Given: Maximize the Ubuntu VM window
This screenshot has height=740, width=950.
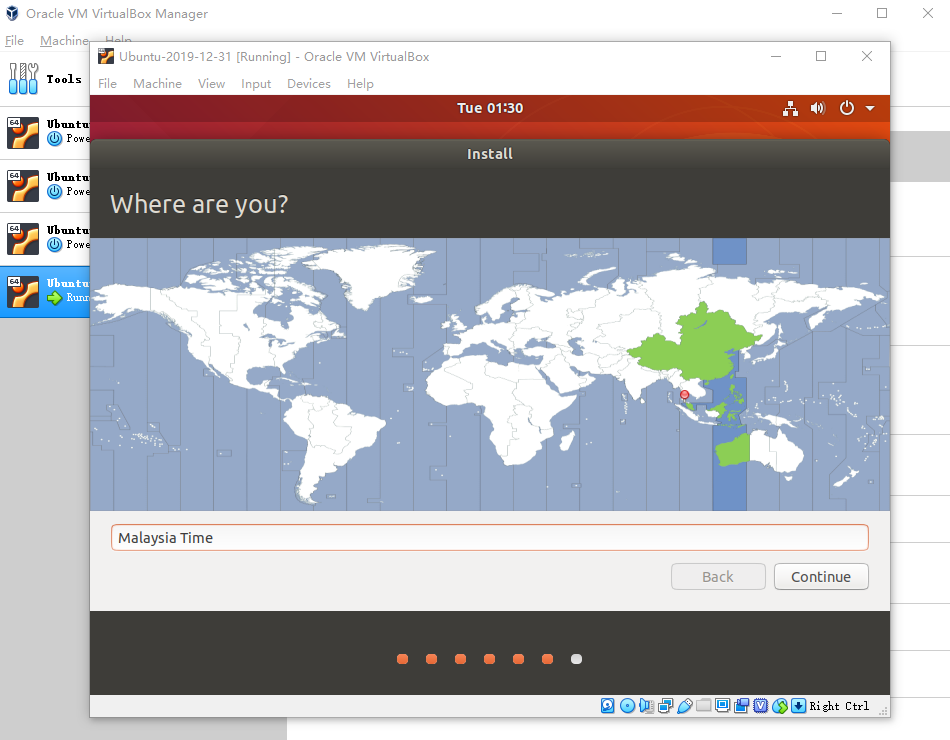Looking at the screenshot, I should (x=821, y=56).
